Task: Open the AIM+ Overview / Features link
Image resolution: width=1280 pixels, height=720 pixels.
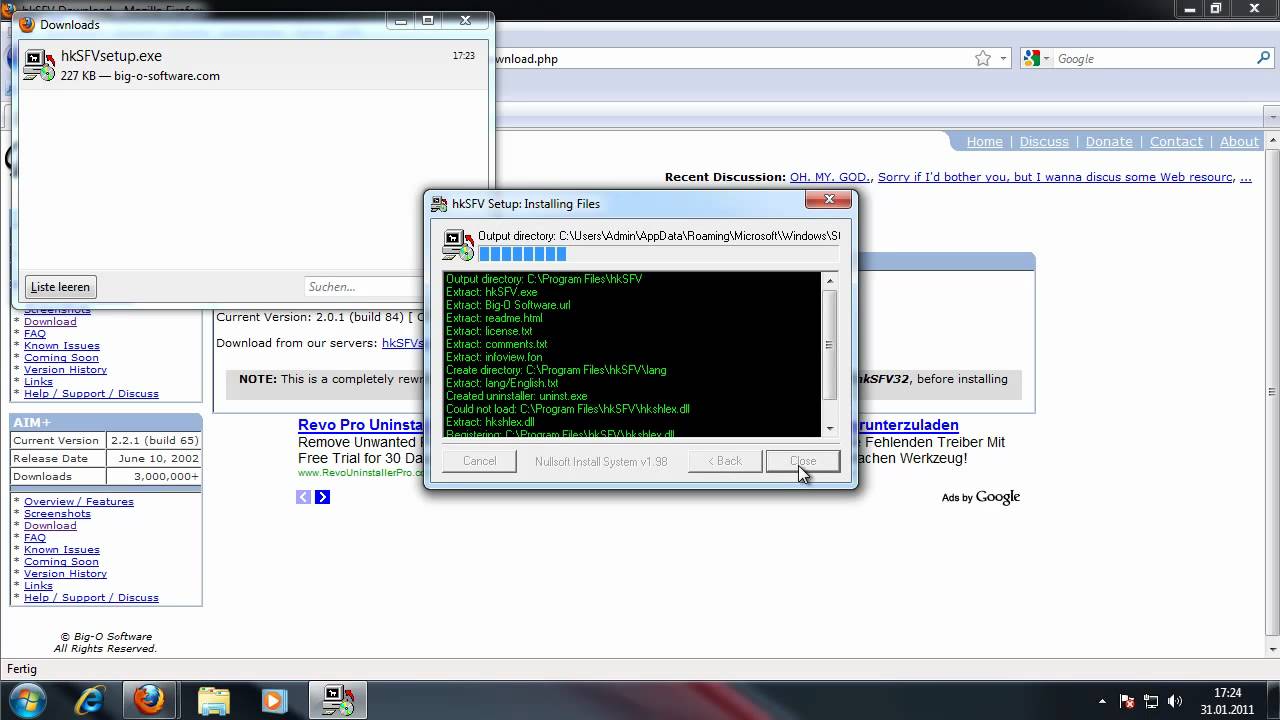Action: click(x=79, y=502)
